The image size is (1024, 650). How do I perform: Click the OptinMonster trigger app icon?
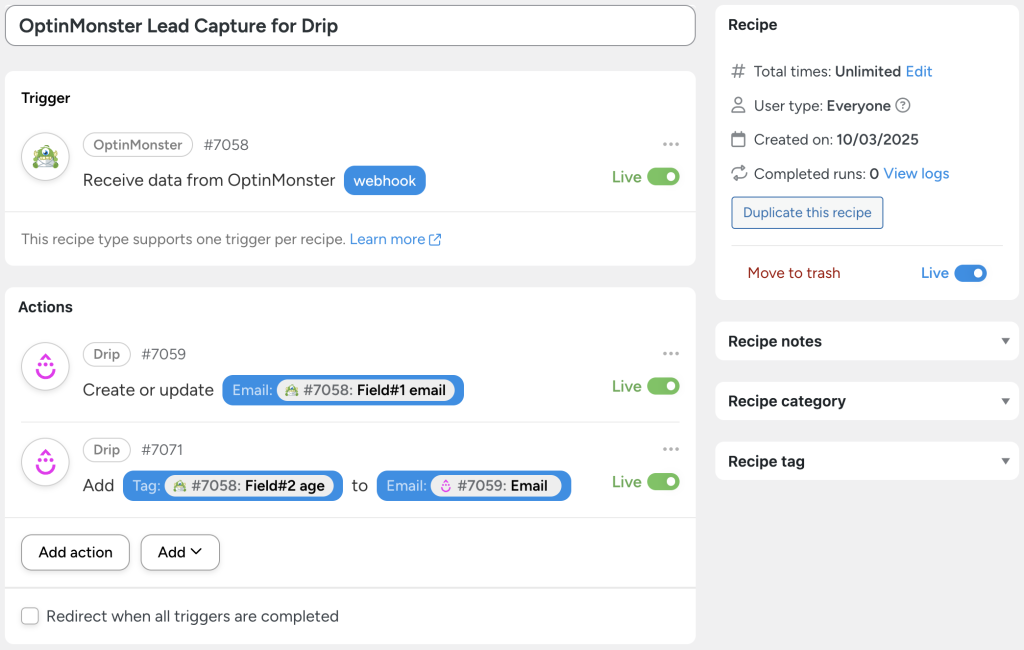(44, 157)
